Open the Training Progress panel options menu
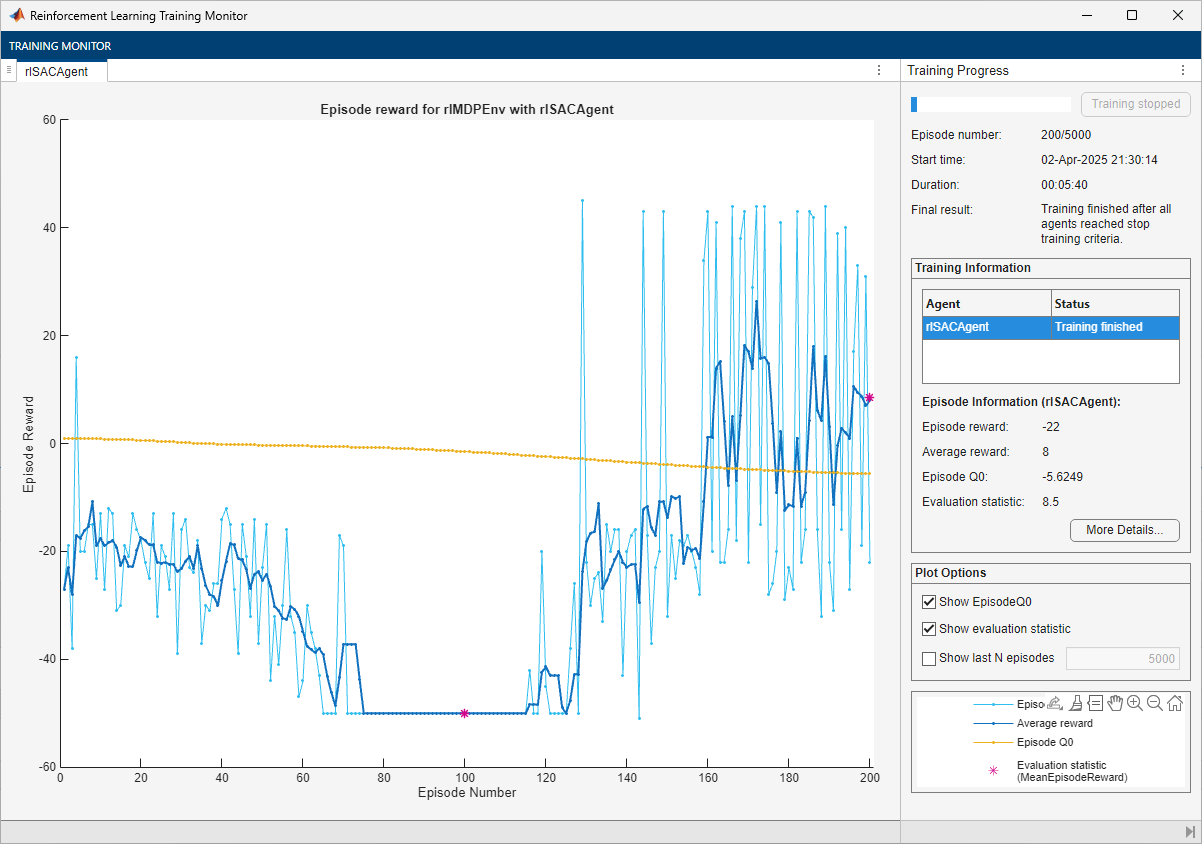The height and width of the screenshot is (844, 1202). [x=1182, y=71]
